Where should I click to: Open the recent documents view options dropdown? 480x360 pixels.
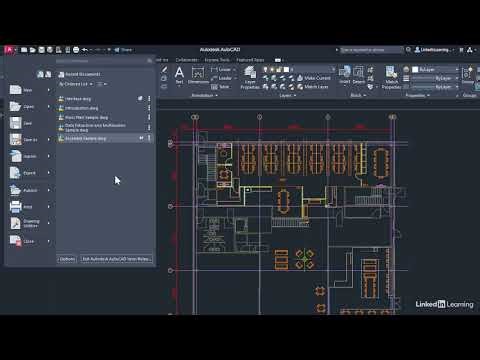(x=102, y=84)
